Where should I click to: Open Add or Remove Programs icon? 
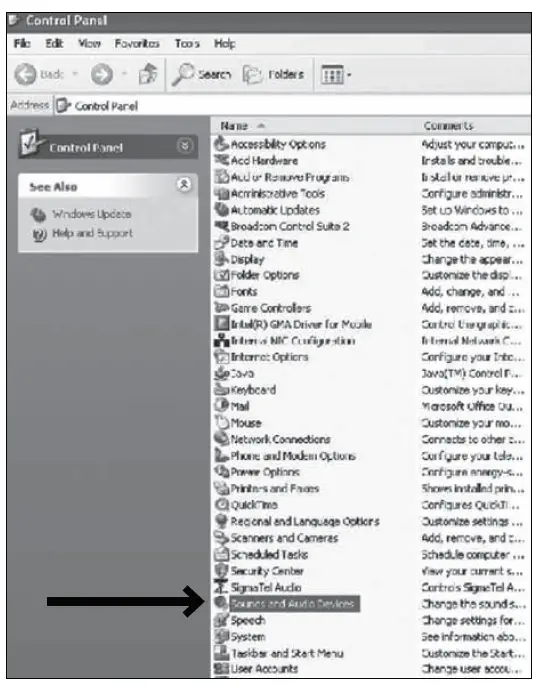pos(221,177)
